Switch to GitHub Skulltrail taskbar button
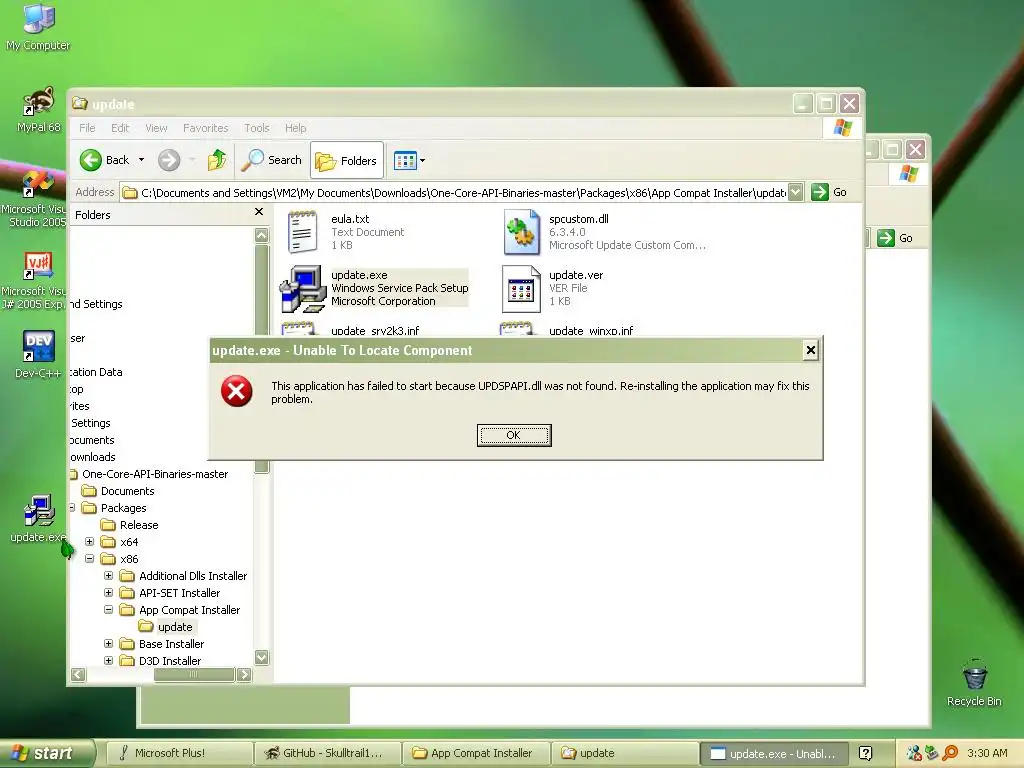Screen dimensions: 1024x768 click(x=327, y=754)
